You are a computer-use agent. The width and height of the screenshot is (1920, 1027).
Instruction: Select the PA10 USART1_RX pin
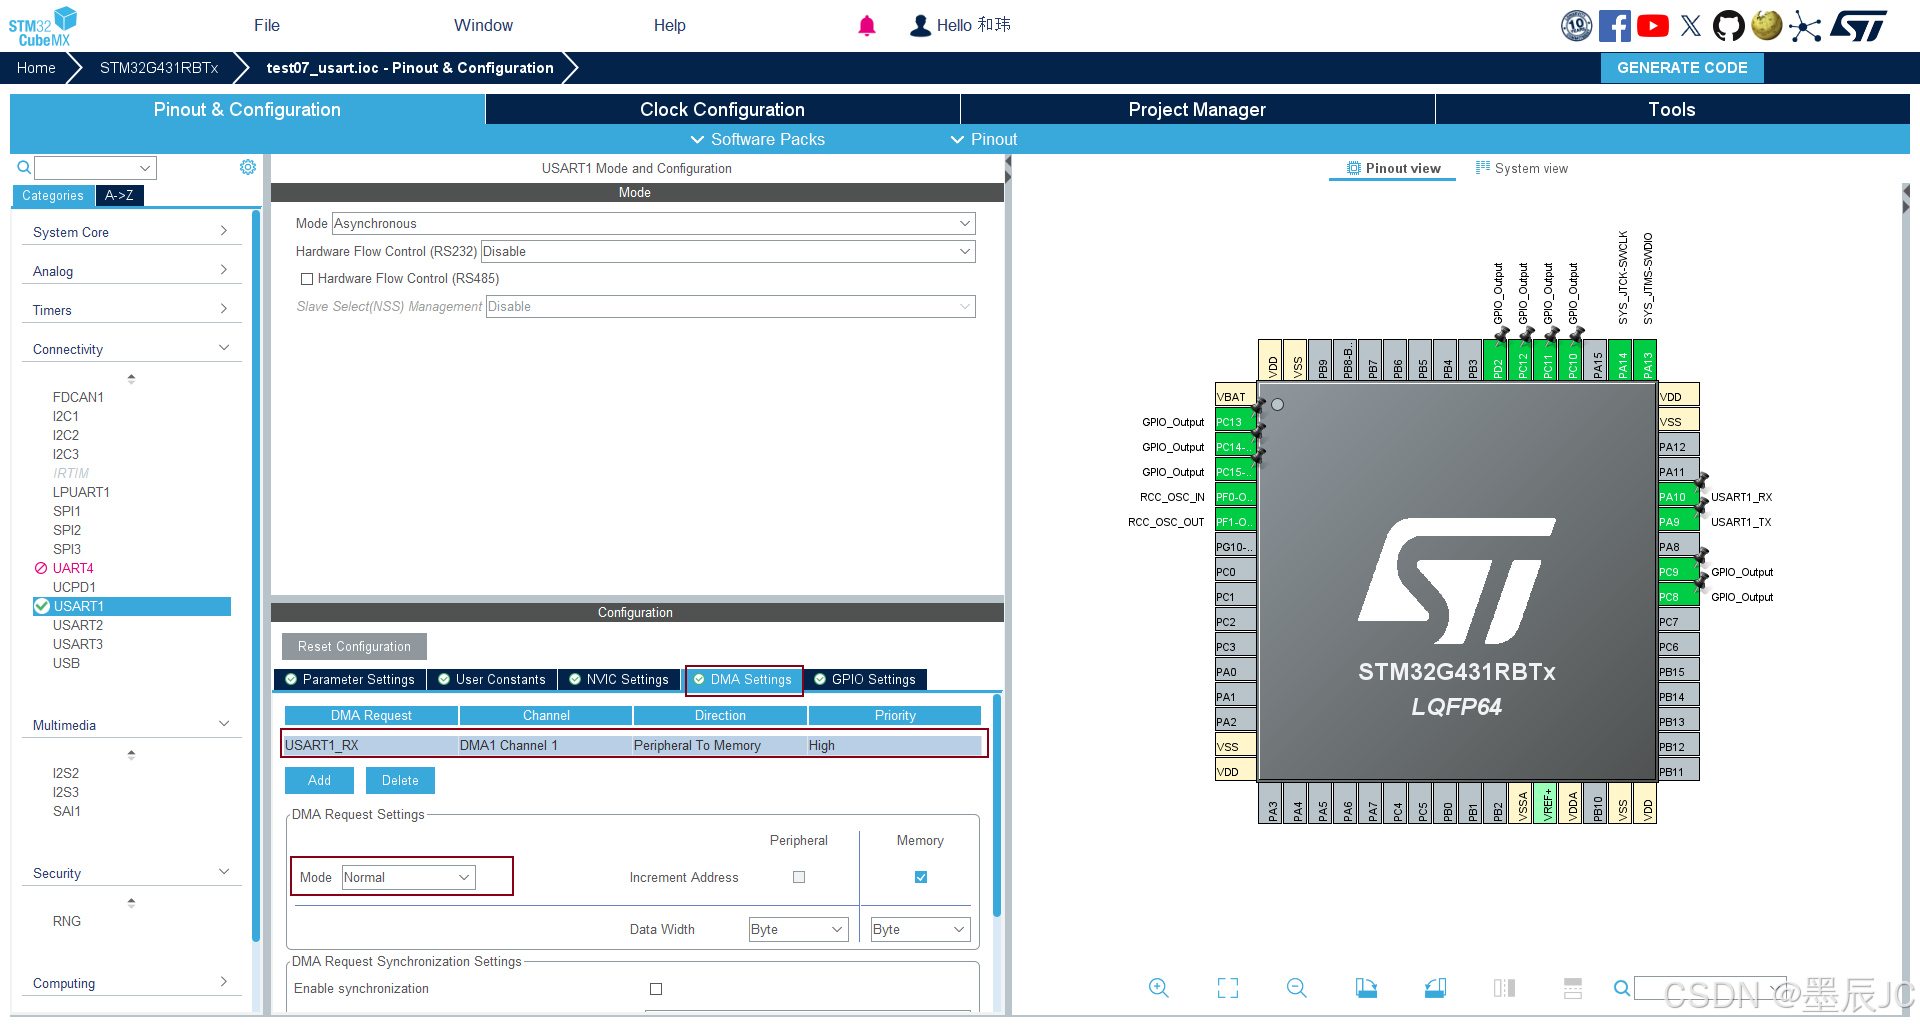click(x=1678, y=496)
